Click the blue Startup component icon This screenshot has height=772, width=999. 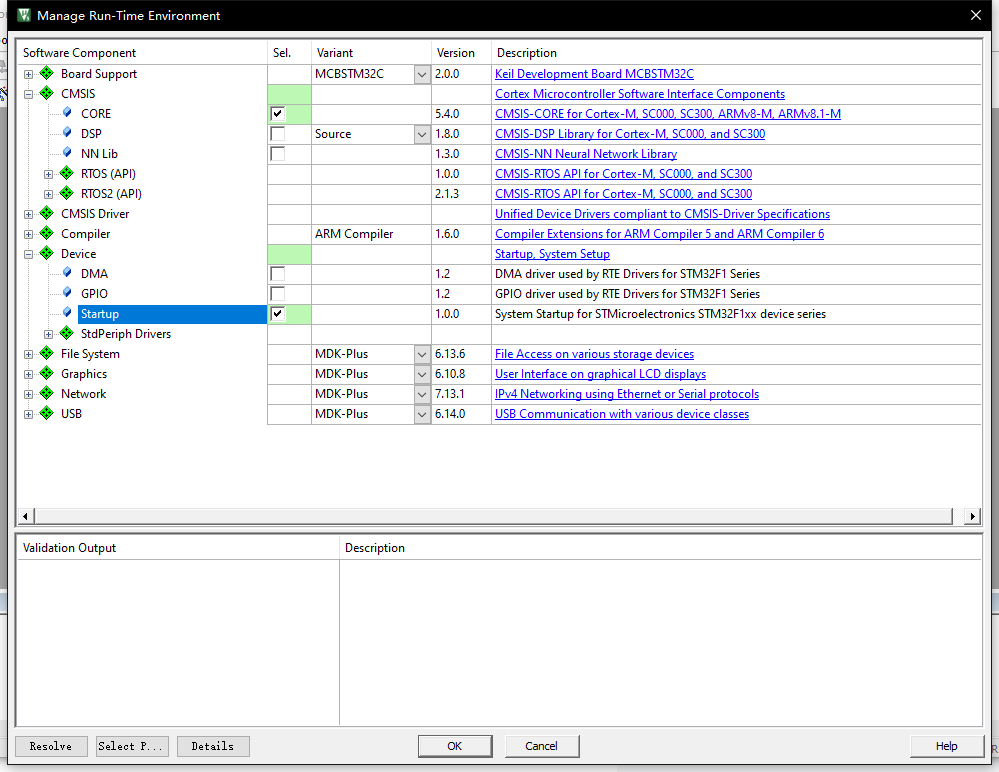(x=67, y=313)
